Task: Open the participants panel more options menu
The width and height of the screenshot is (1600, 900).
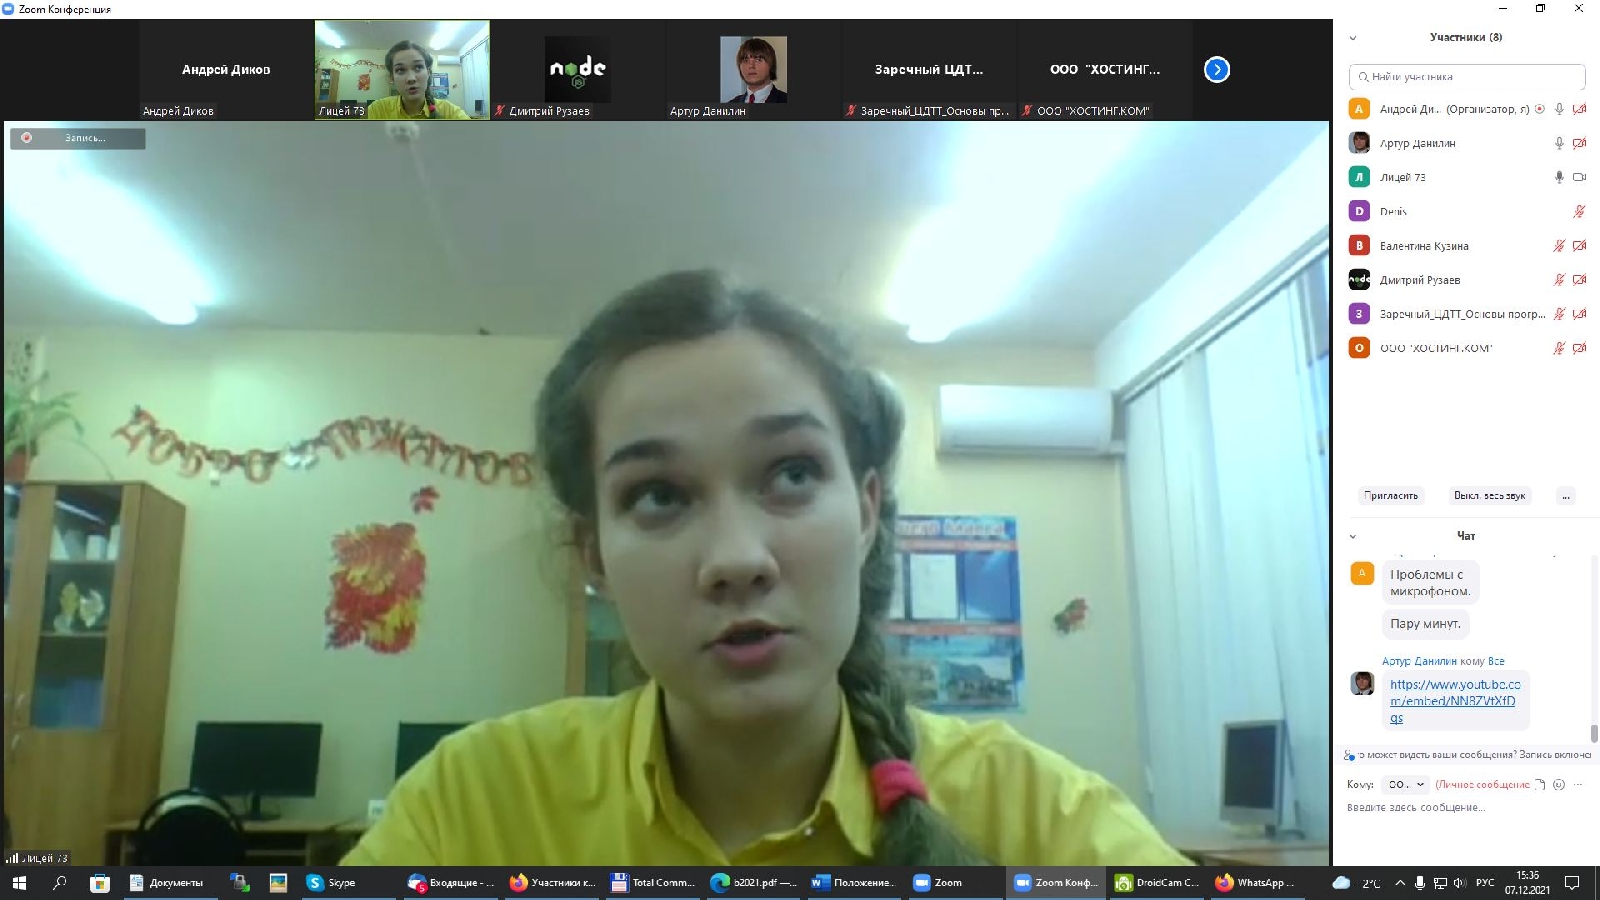Action: click(x=1565, y=496)
